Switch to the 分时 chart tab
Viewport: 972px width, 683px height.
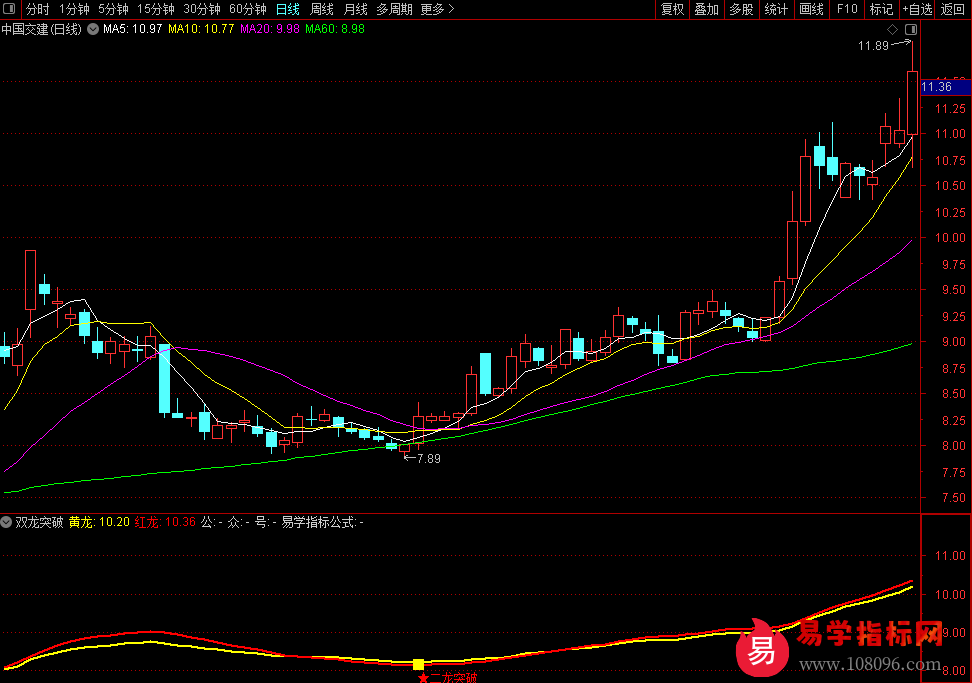(37, 9)
